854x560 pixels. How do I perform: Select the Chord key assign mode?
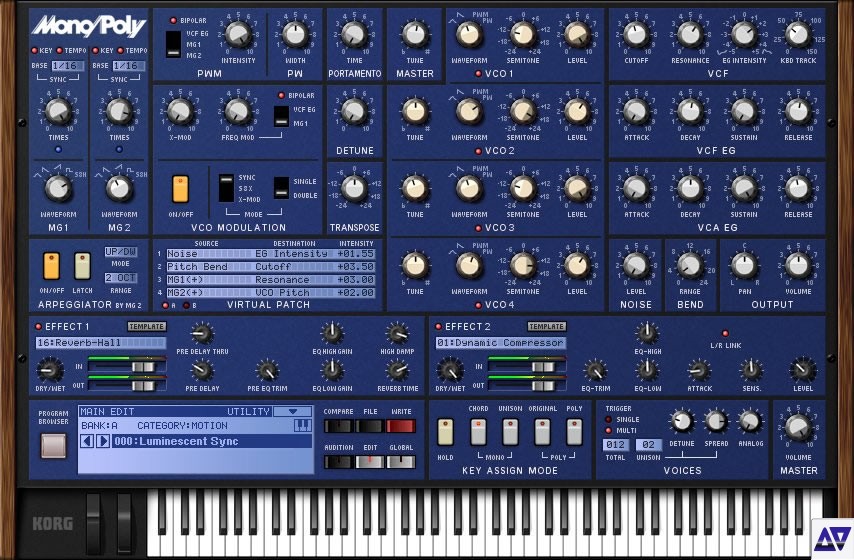(x=478, y=432)
